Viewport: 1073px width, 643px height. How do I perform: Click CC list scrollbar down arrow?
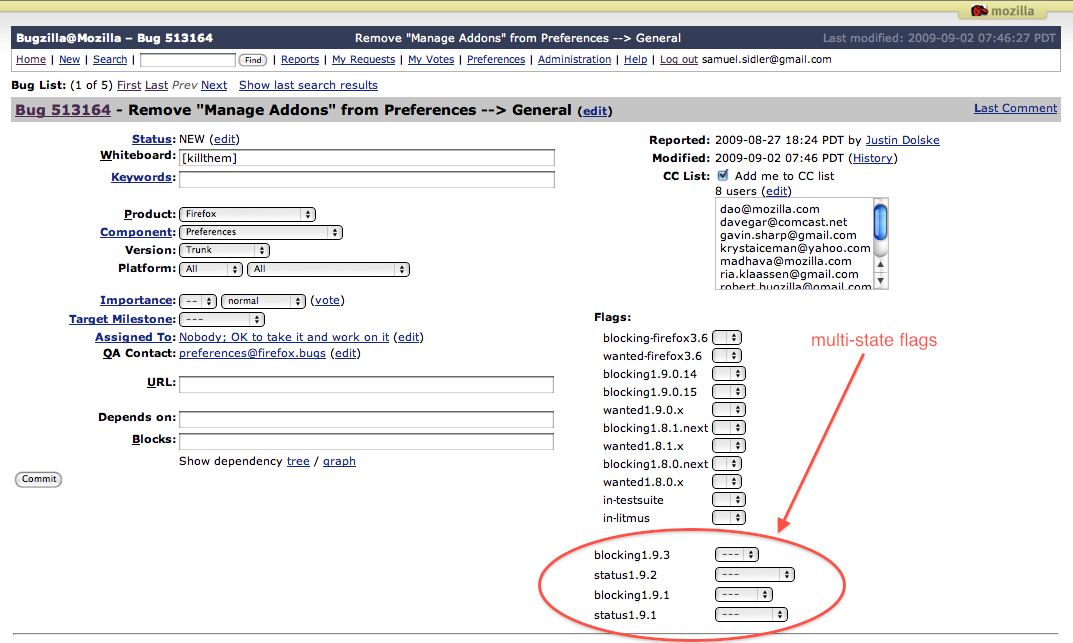point(881,280)
